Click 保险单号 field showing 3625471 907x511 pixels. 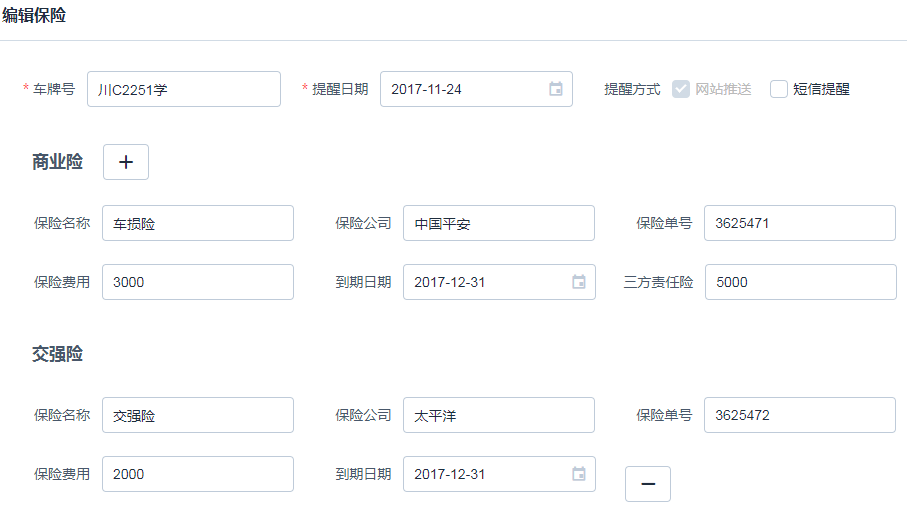(799, 223)
